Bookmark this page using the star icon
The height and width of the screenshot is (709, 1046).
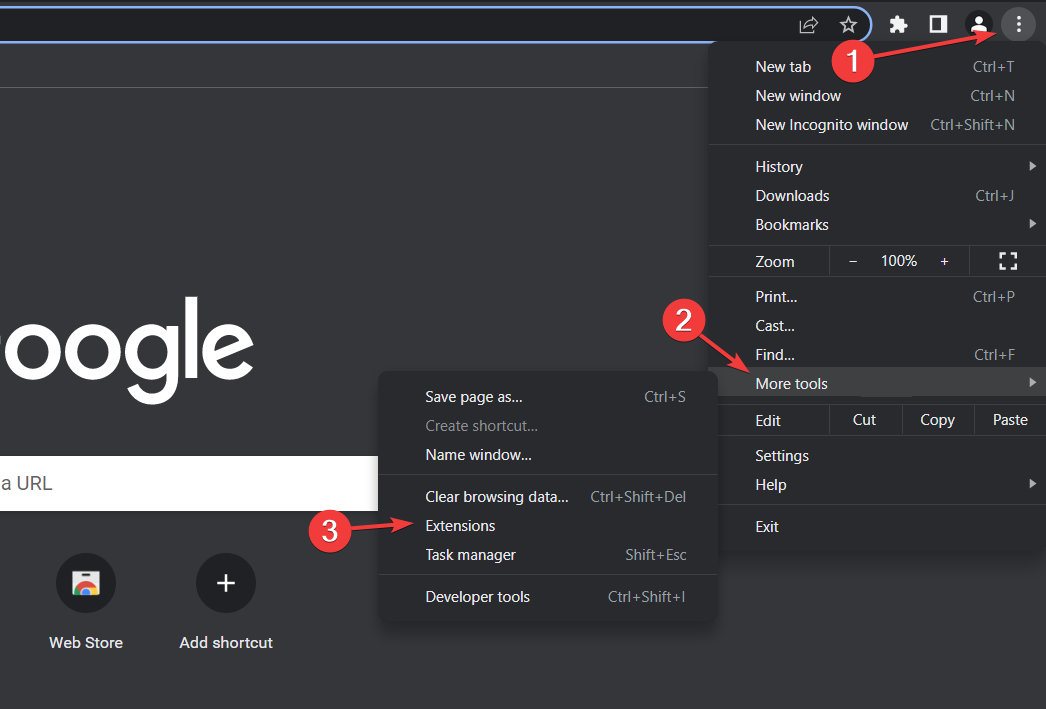point(849,25)
